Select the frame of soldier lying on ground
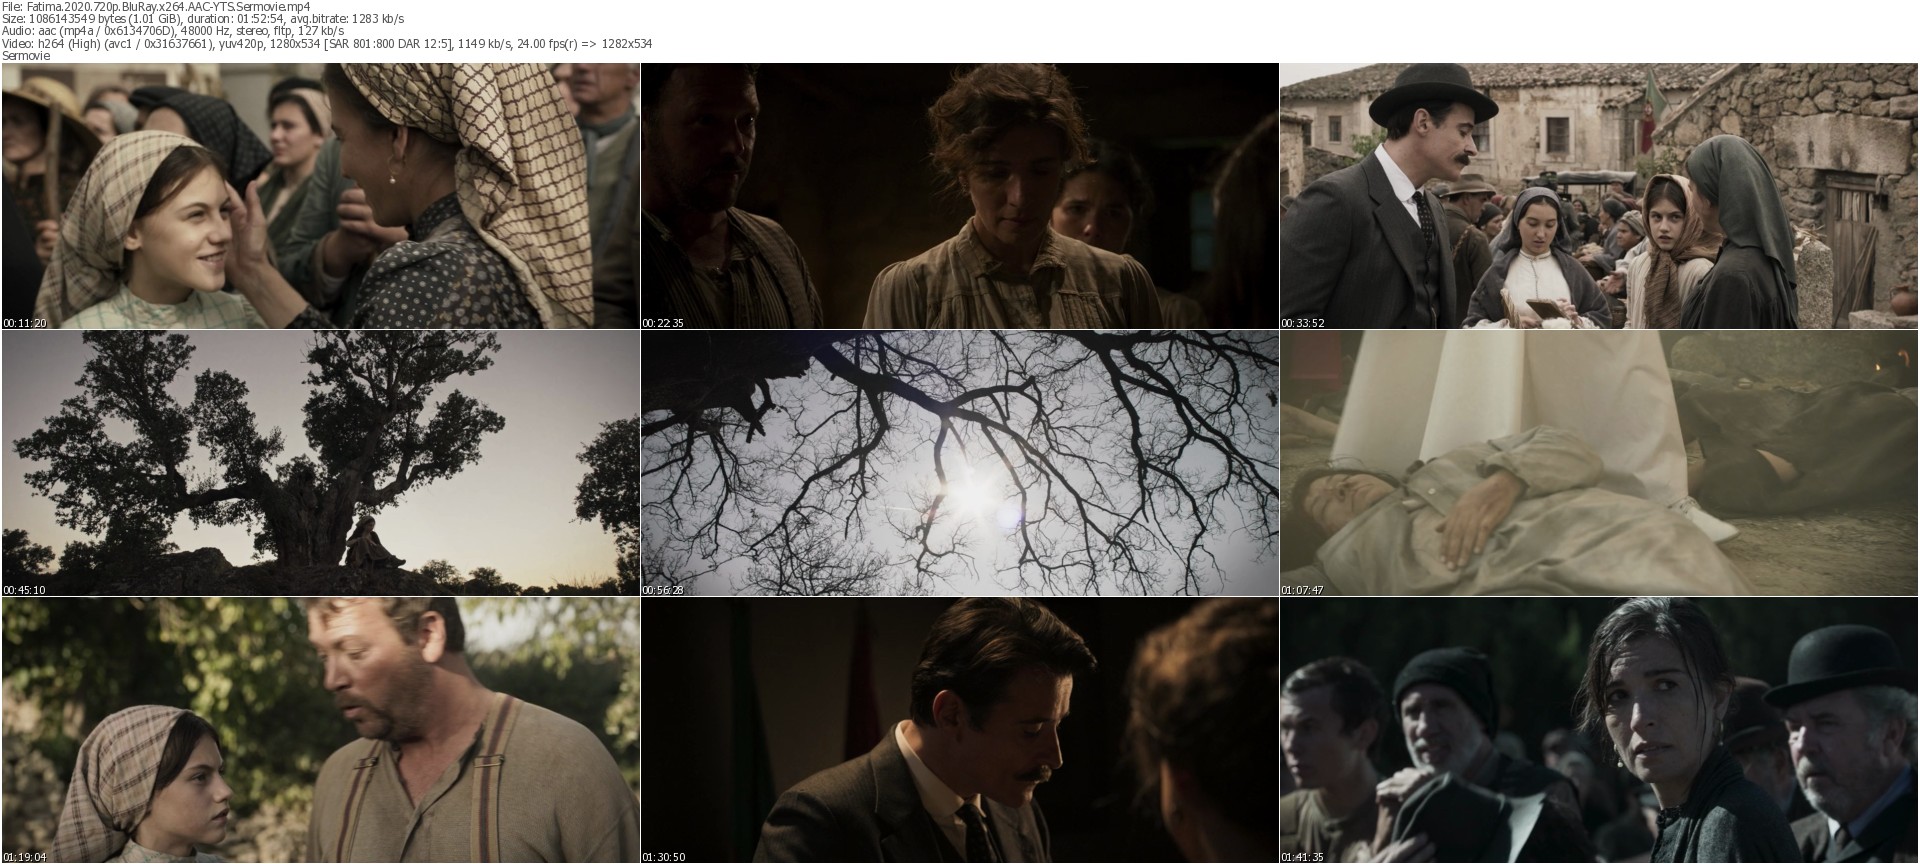Viewport: 1920px width, 864px height. [x=1599, y=463]
